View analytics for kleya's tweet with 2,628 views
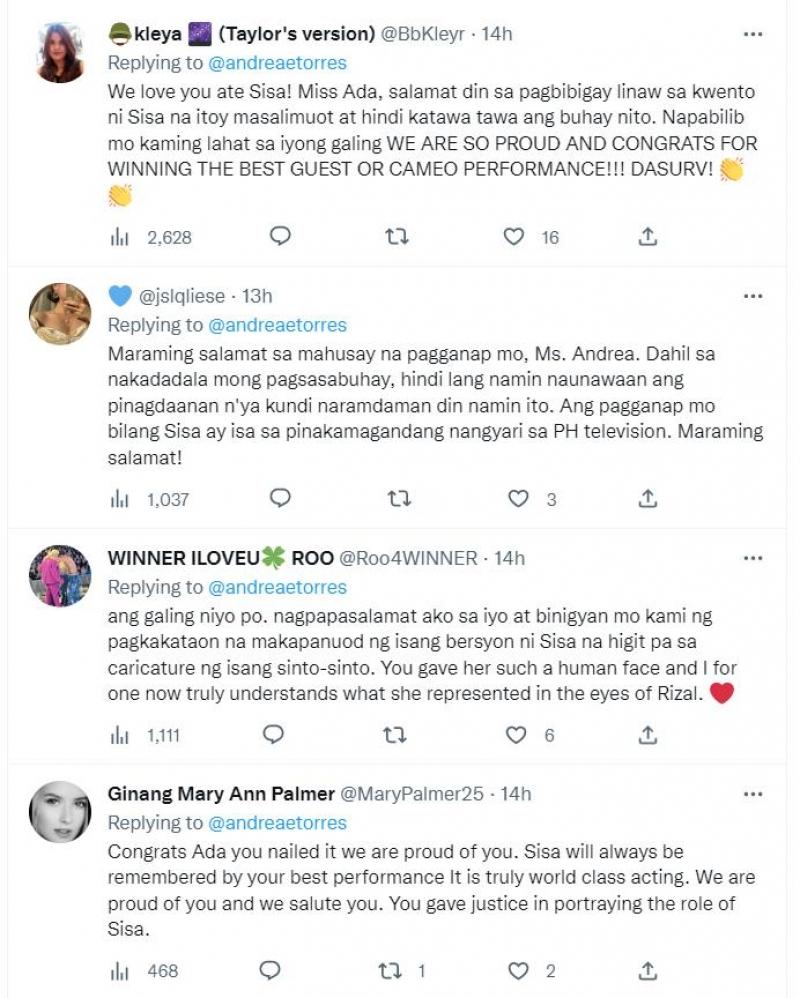Viewport: 800px width, 998px height. pyautogui.click(x=120, y=238)
